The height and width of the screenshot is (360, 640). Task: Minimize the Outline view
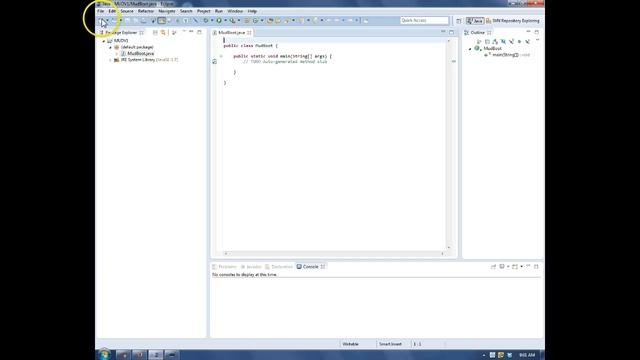528,32
